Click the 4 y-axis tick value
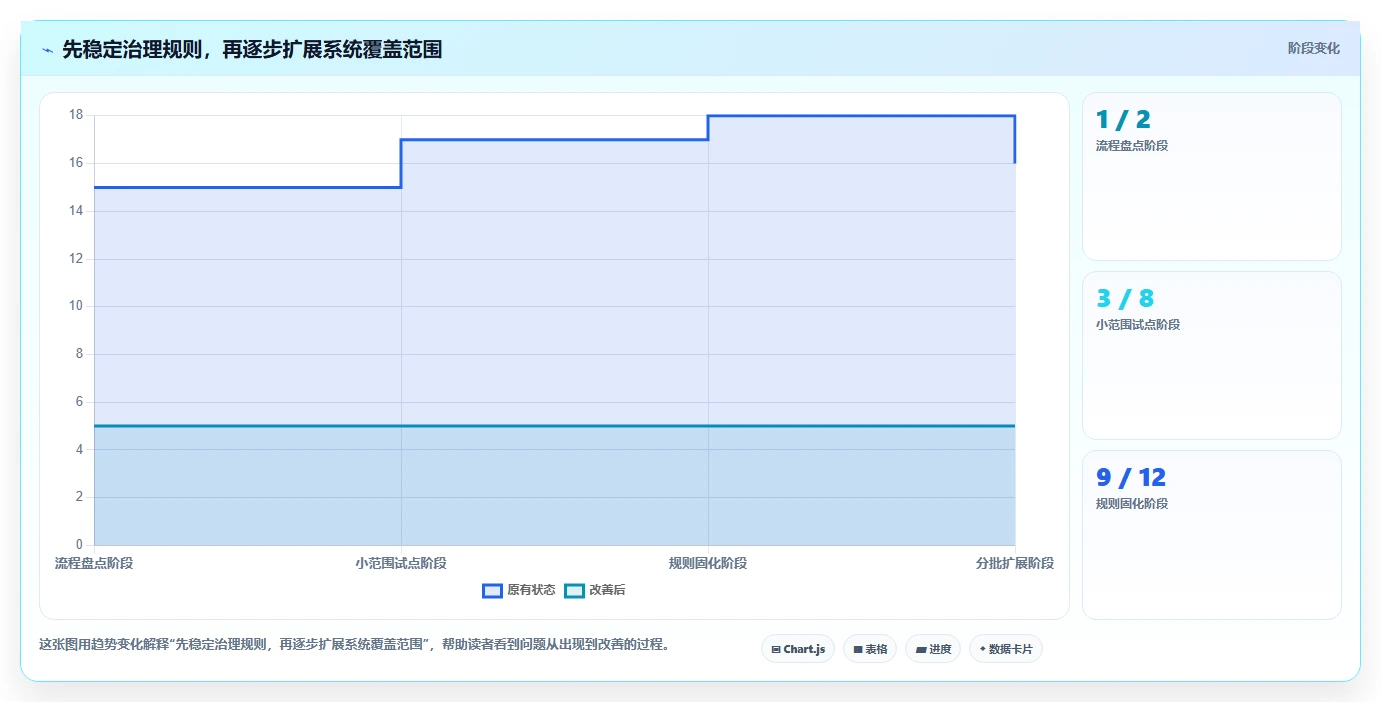1381x702 pixels. pos(79,450)
